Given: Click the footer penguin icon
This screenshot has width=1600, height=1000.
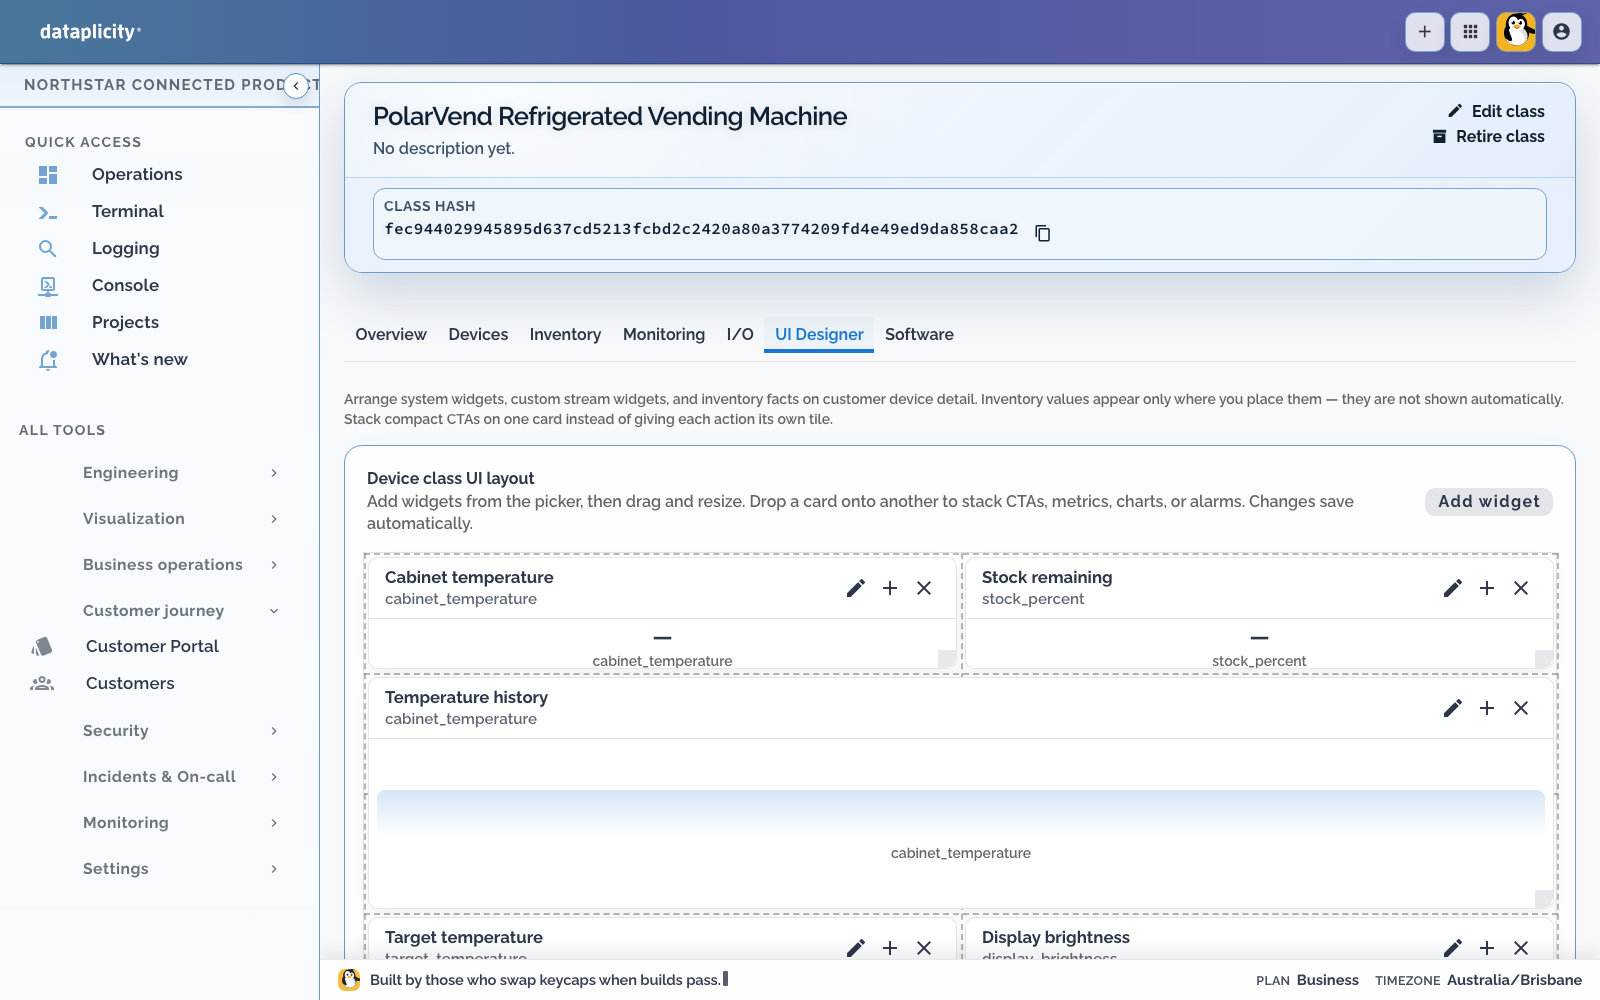Looking at the screenshot, I should point(349,980).
